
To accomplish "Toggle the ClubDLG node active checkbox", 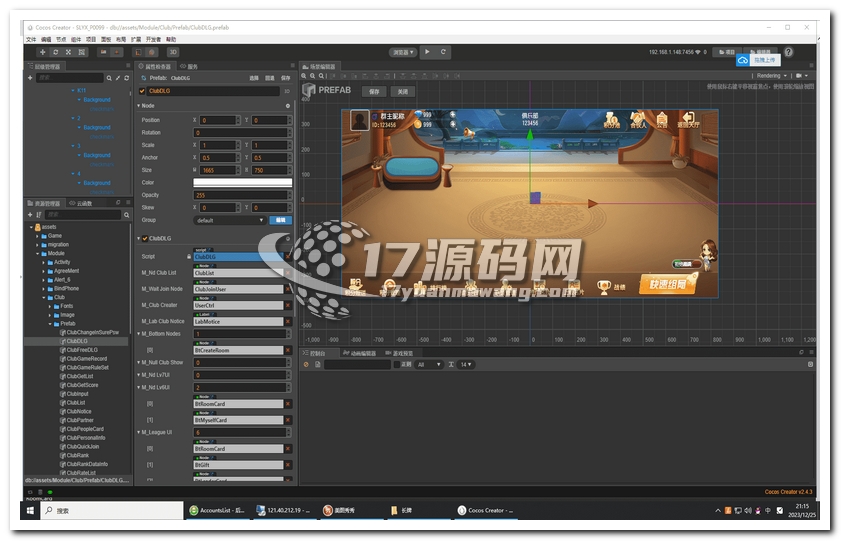I will coord(142,91).
